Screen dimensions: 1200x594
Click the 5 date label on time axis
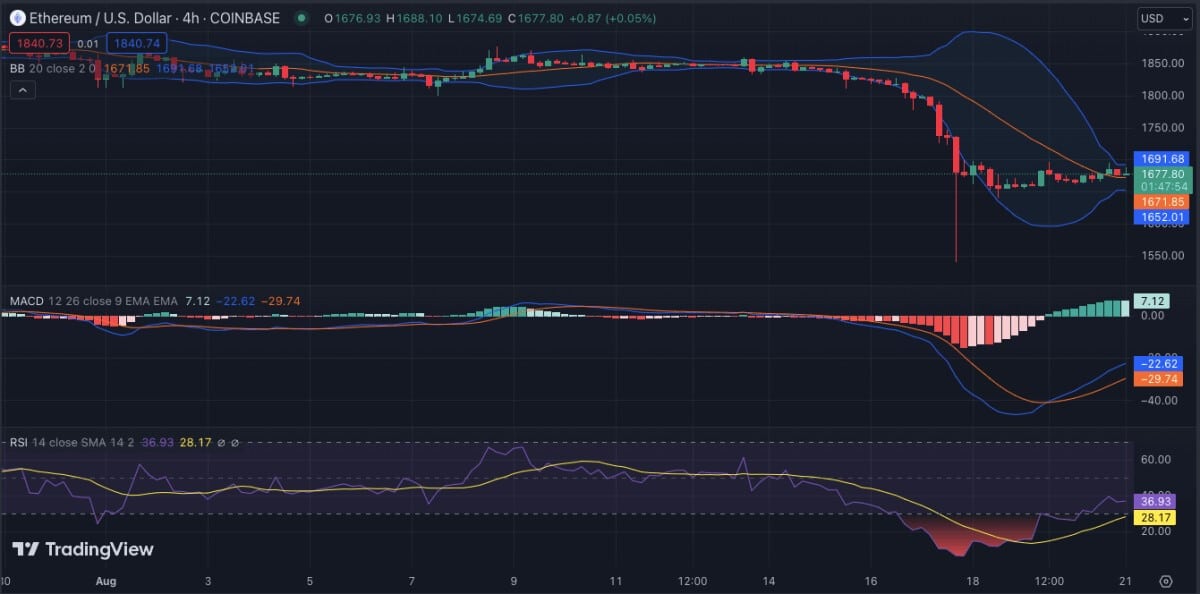point(310,581)
